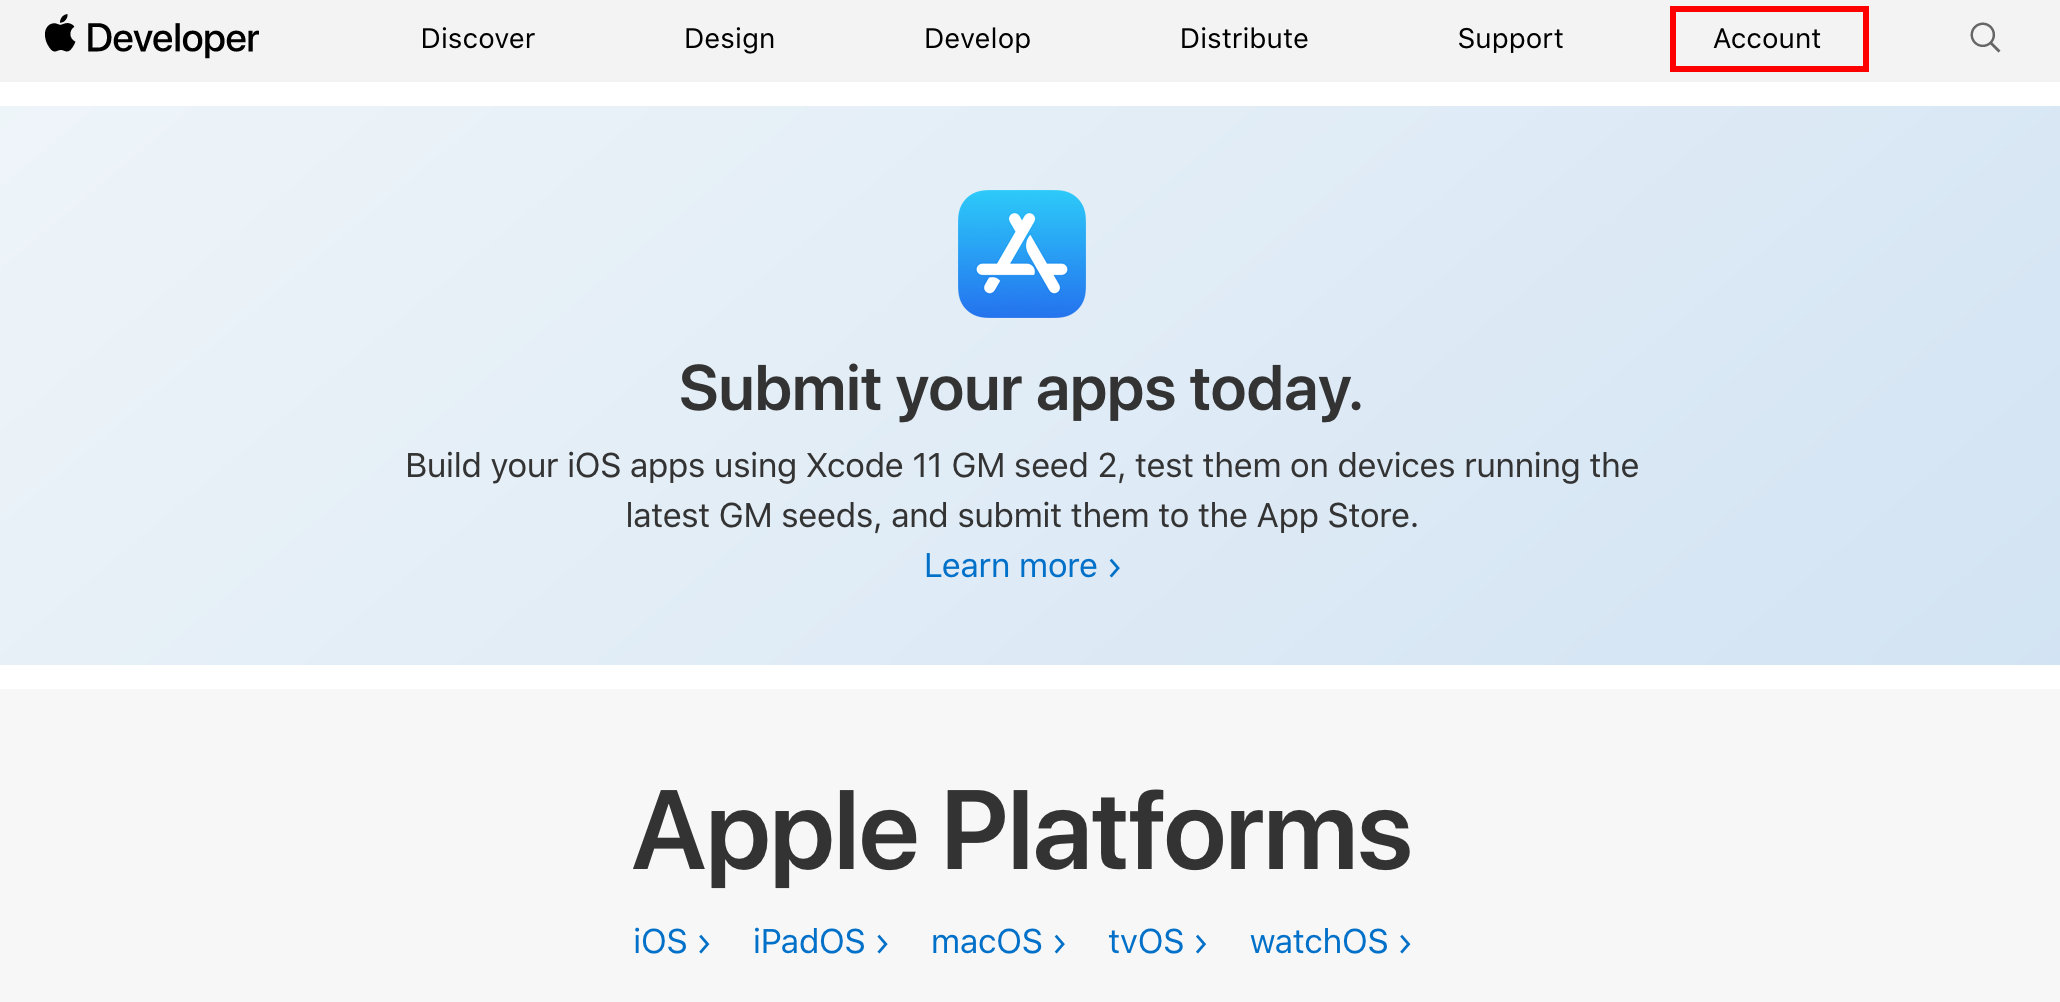Open the Distribute section
Viewport: 2060px width, 1002px height.
pos(1243,38)
